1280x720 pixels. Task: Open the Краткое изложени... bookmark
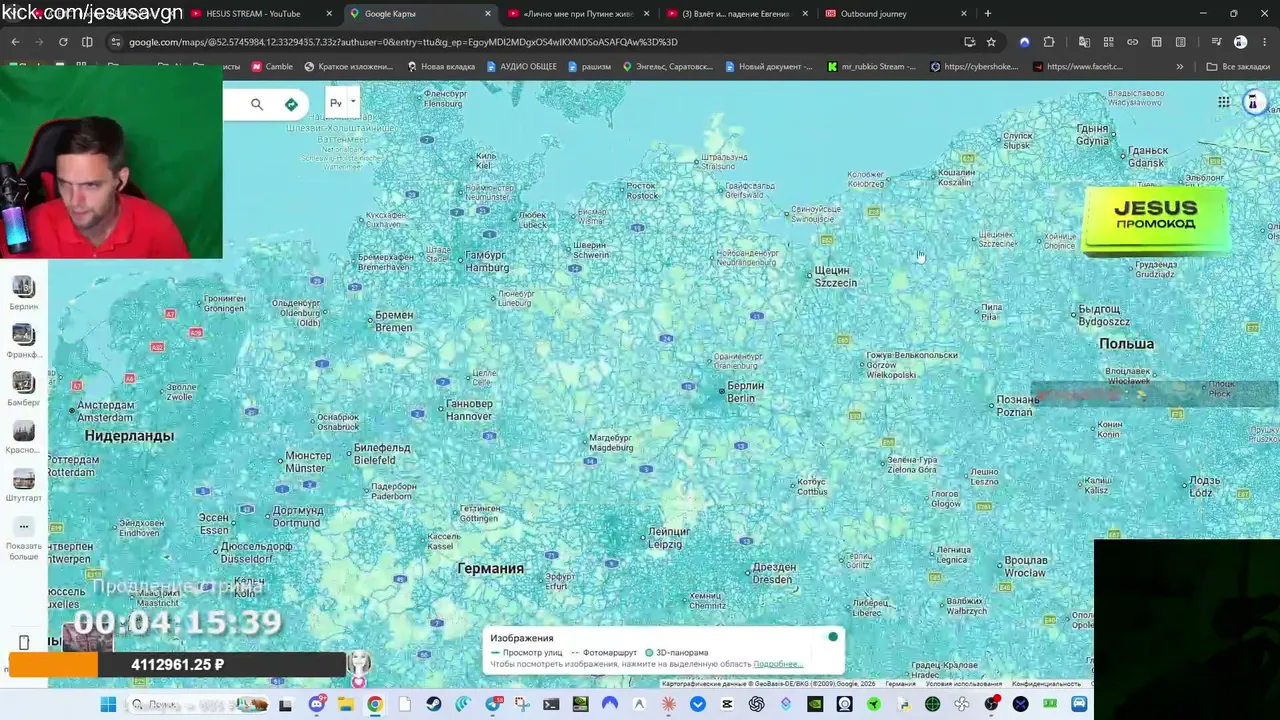tap(348, 67)
